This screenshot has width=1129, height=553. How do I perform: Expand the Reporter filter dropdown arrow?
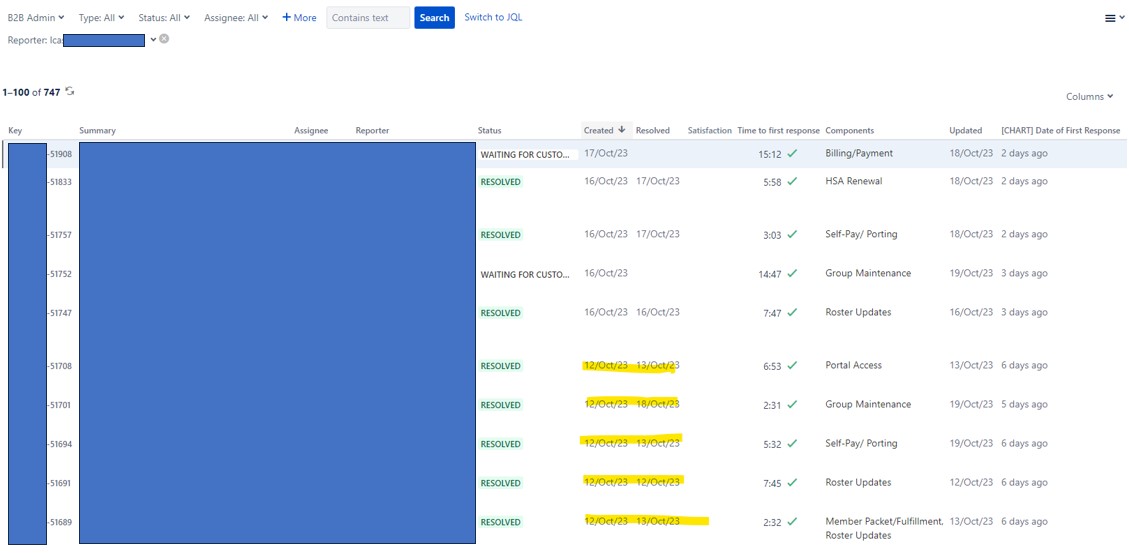pos(153,39)
